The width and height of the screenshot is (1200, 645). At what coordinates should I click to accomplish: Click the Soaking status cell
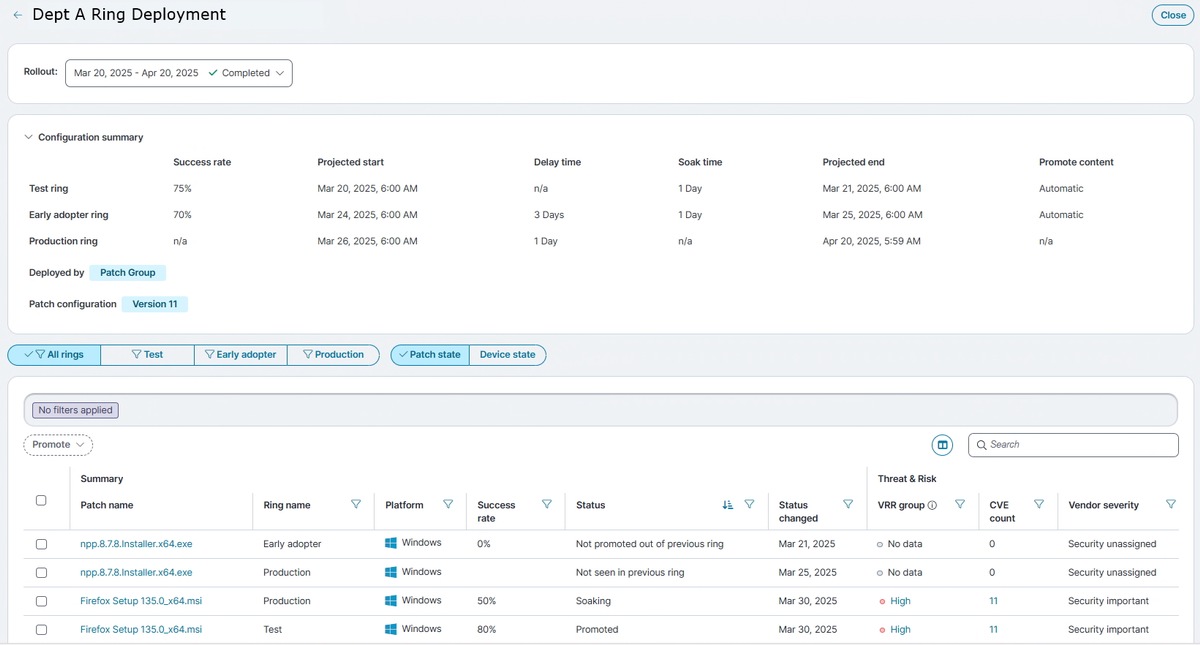tap(593, 601)
